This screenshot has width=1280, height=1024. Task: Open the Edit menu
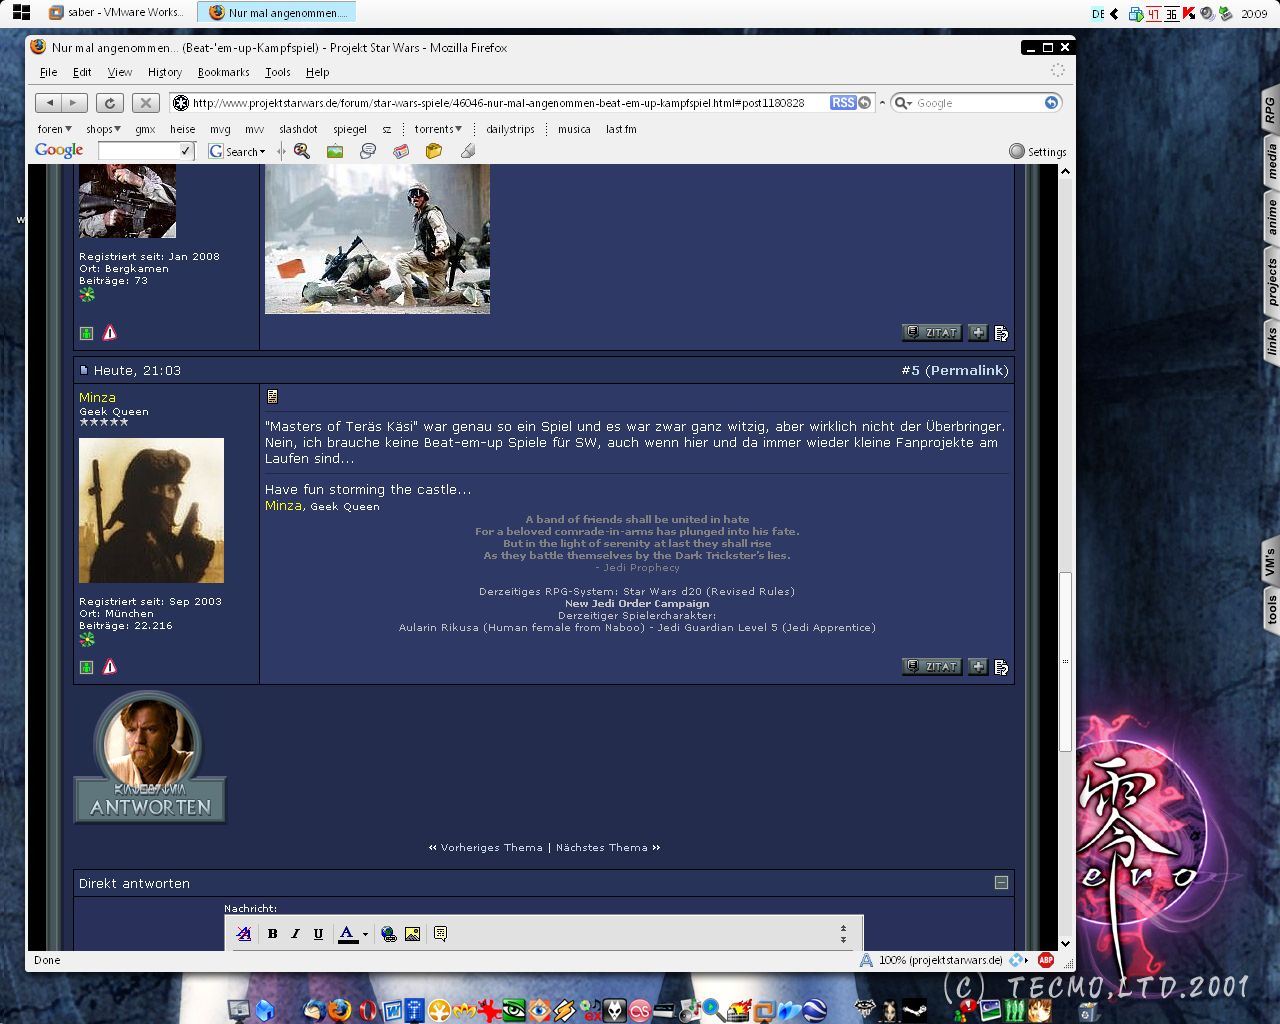[x=82, y=72]
